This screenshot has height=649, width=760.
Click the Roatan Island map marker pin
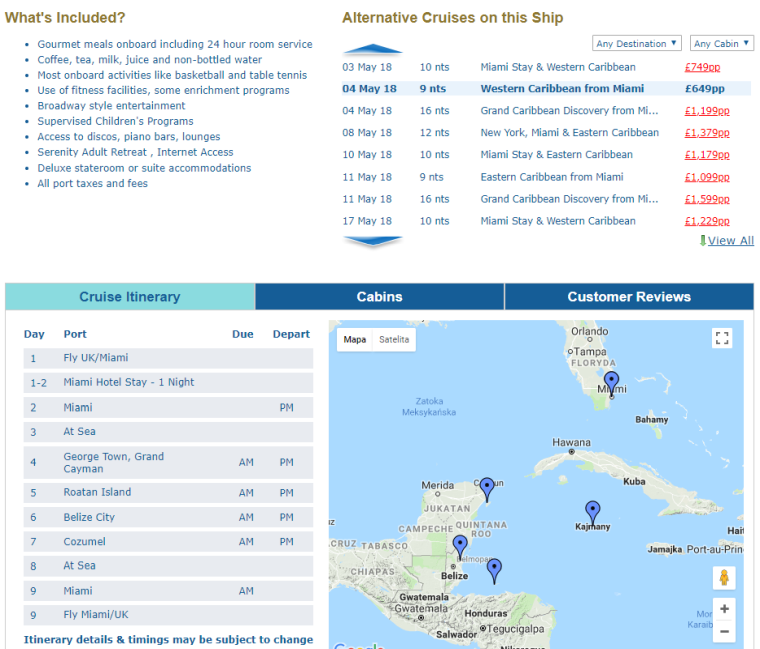tap(493, 570)
